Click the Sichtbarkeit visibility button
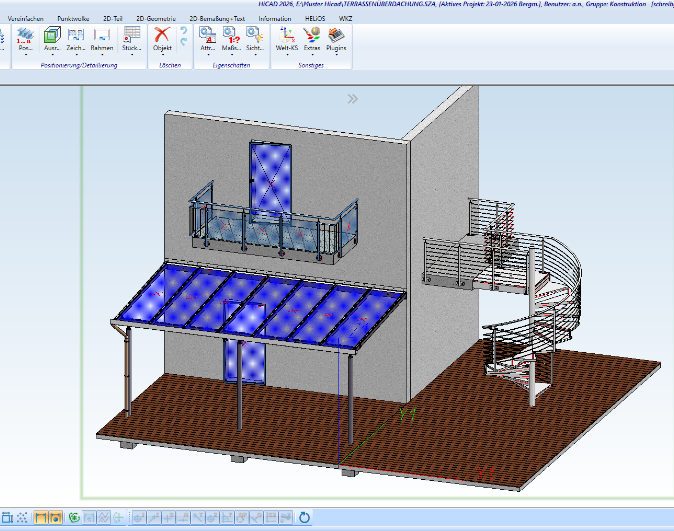674x531 pixels. pos(255,38)
